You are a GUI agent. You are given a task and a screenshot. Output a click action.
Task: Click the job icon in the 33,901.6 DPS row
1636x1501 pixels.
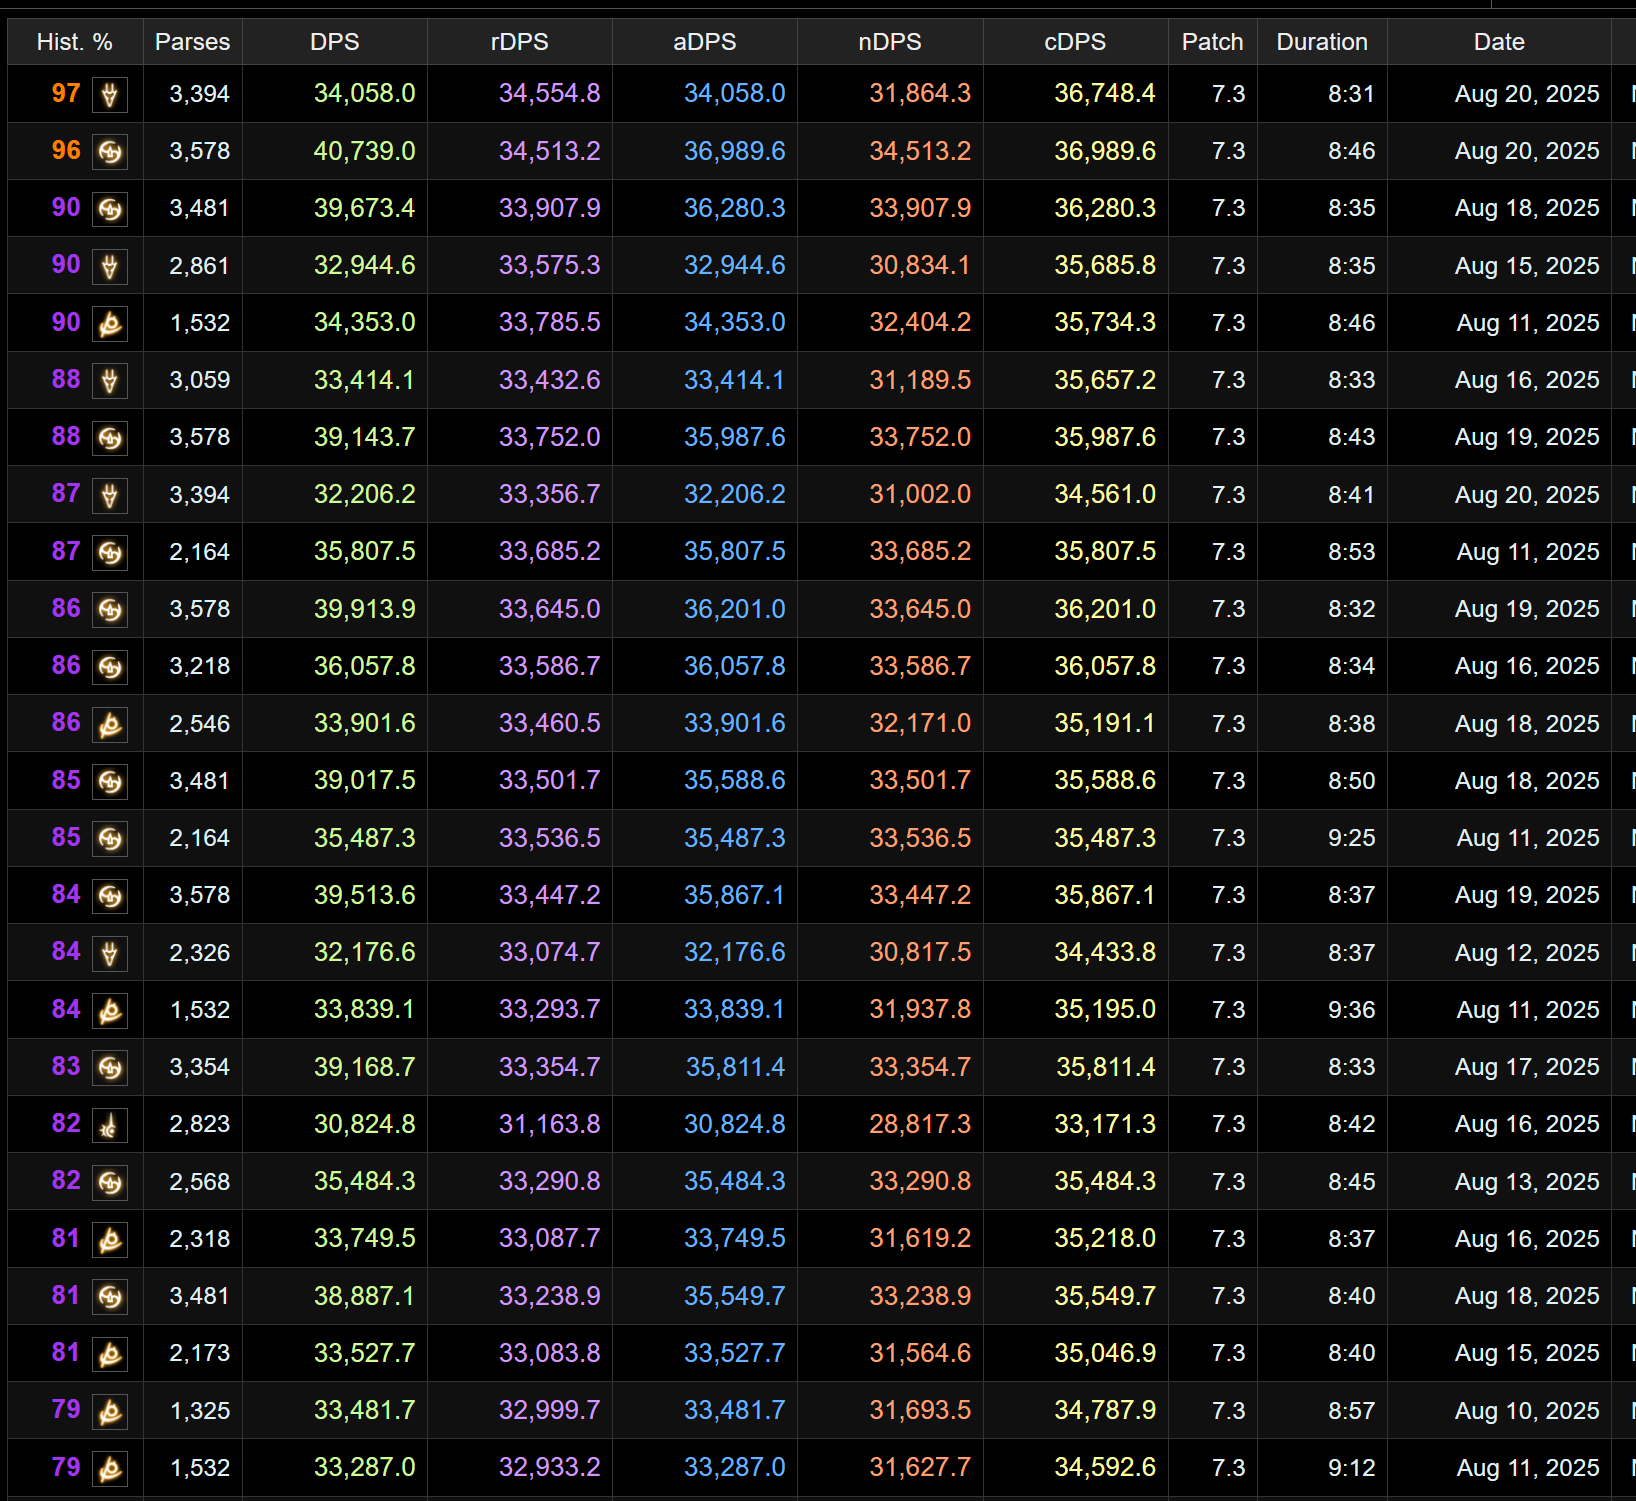click(x=110, y=725)
